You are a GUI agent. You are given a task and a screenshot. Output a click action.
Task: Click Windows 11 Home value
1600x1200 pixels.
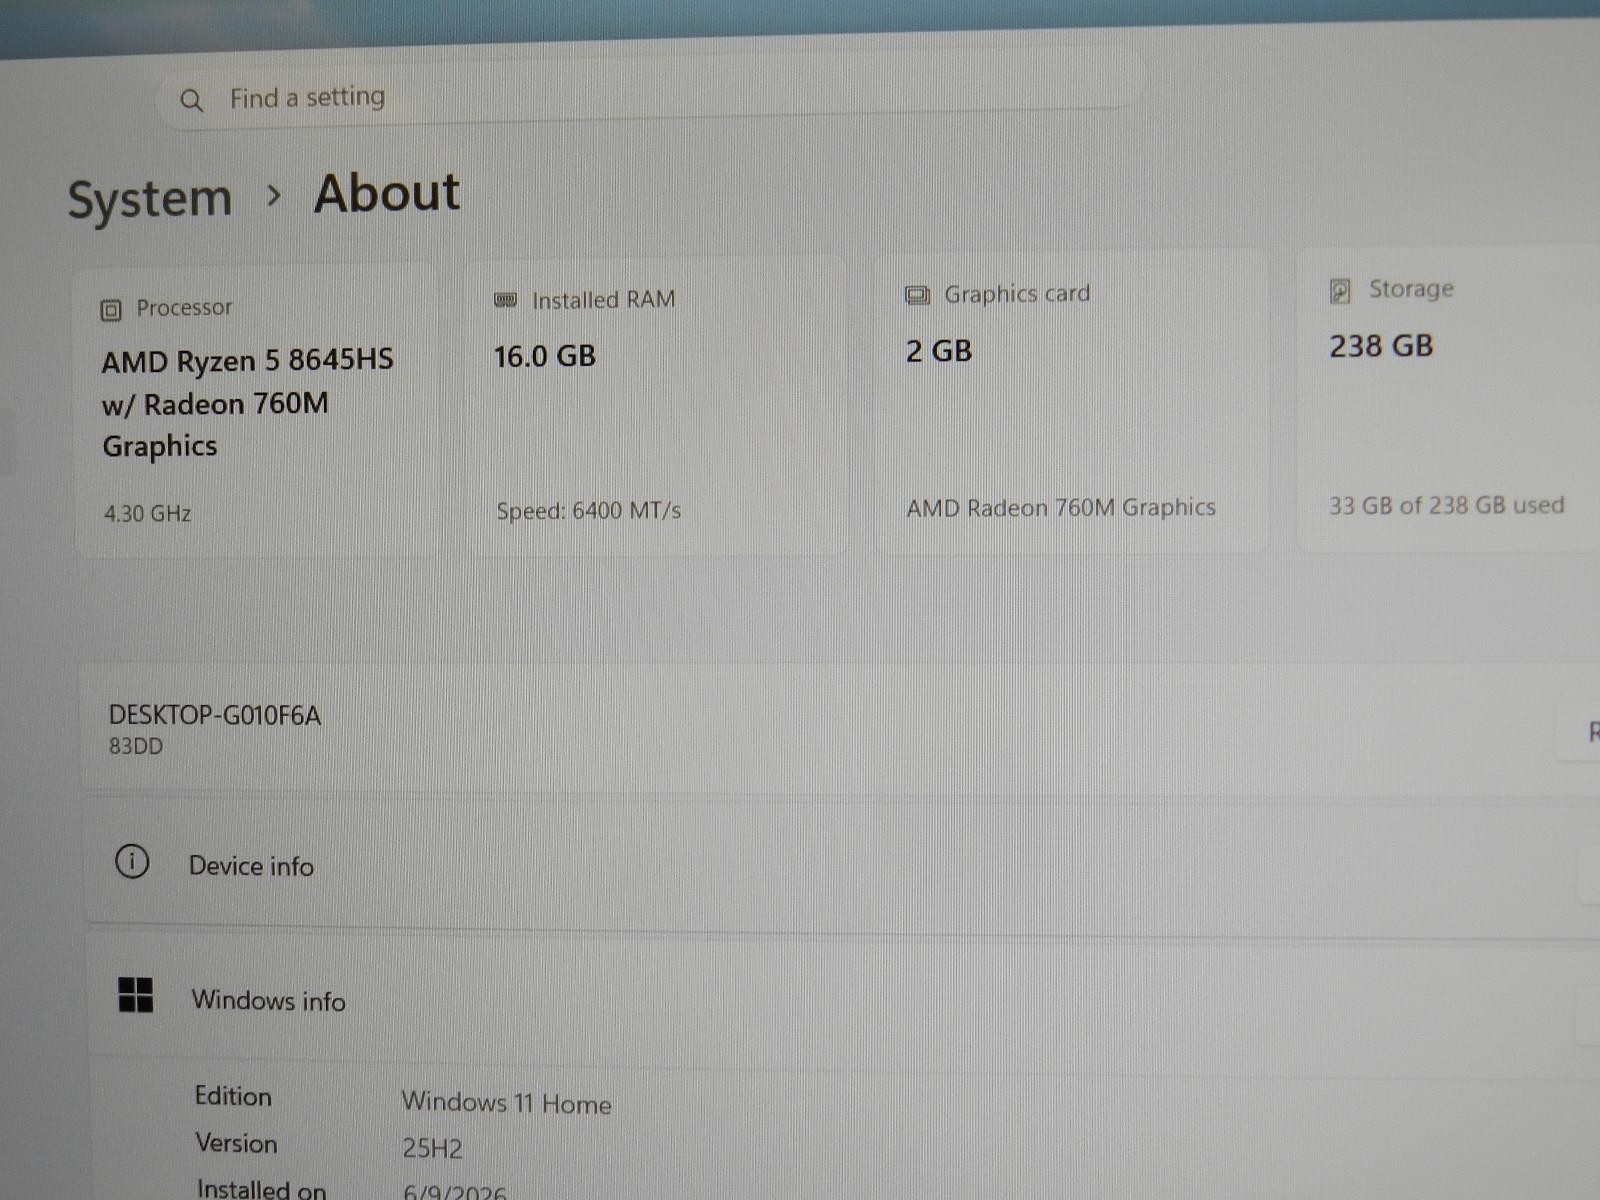(x=506, y=1103)
